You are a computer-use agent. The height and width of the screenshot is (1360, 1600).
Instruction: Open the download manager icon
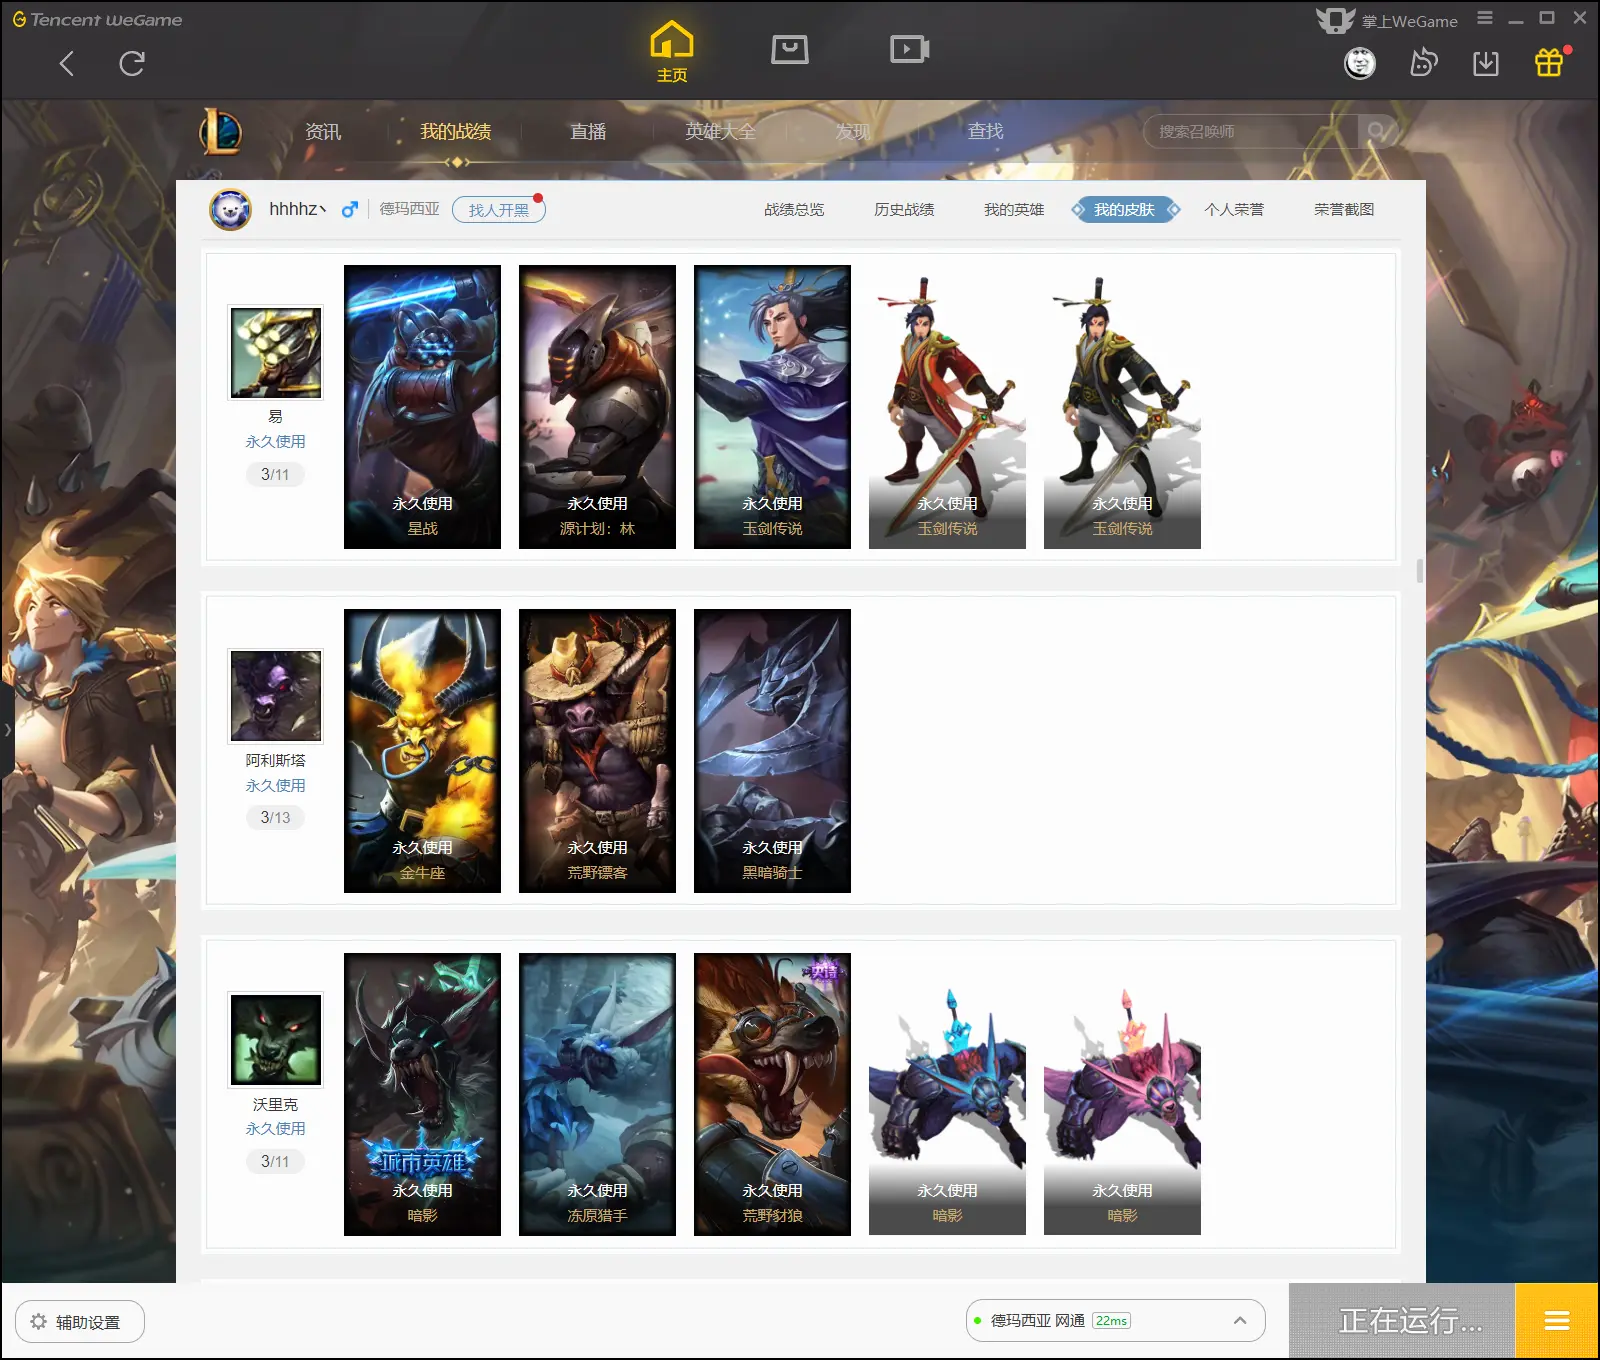click(1486, 64)
